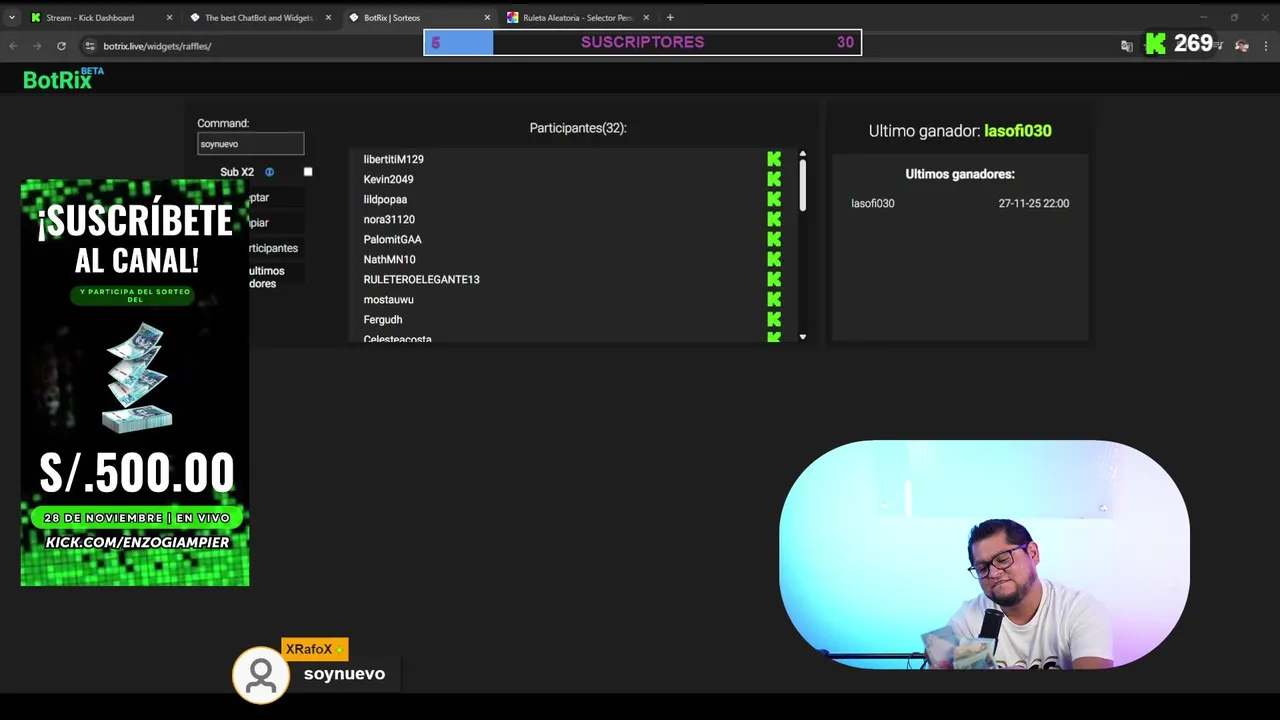The width and height of the screenshot is (1280, 720).
Task: Click the chat user avatar icon
Action: point(261,676)
